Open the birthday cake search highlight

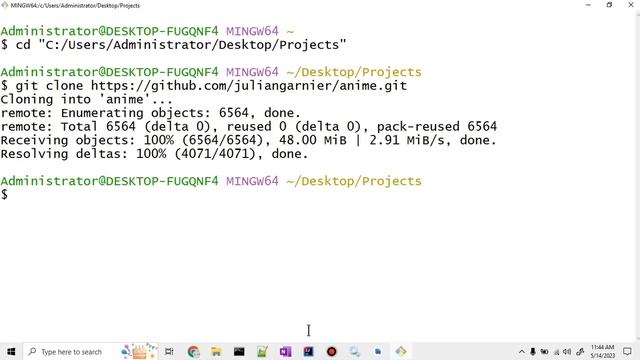tap(139, 351)
